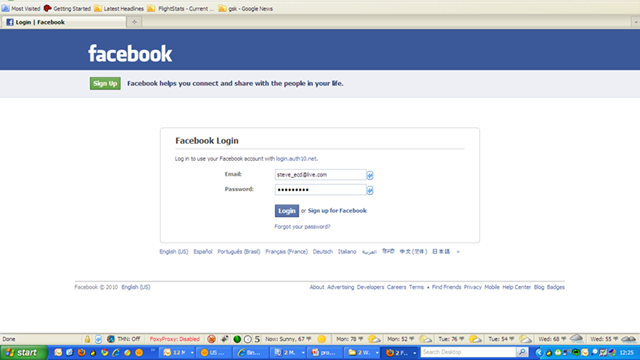Launch Internet Explorer from quick launch

click(x=116, y=352)
